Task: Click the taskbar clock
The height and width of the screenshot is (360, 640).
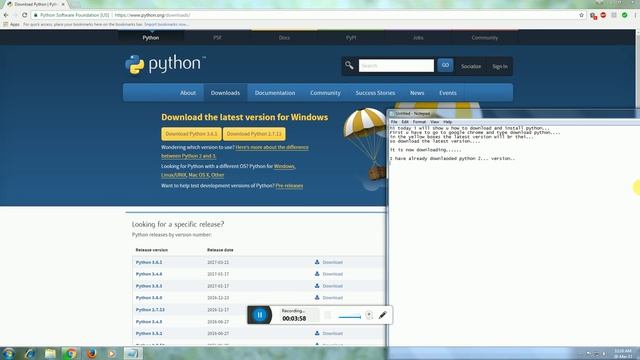Action: coord(623,353)
